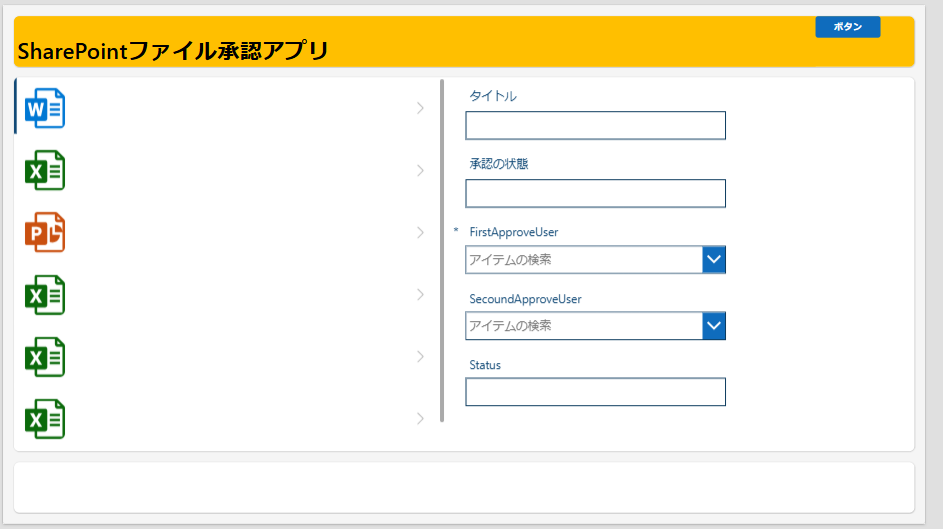Focus the タイトル text input

click(595, 126)
